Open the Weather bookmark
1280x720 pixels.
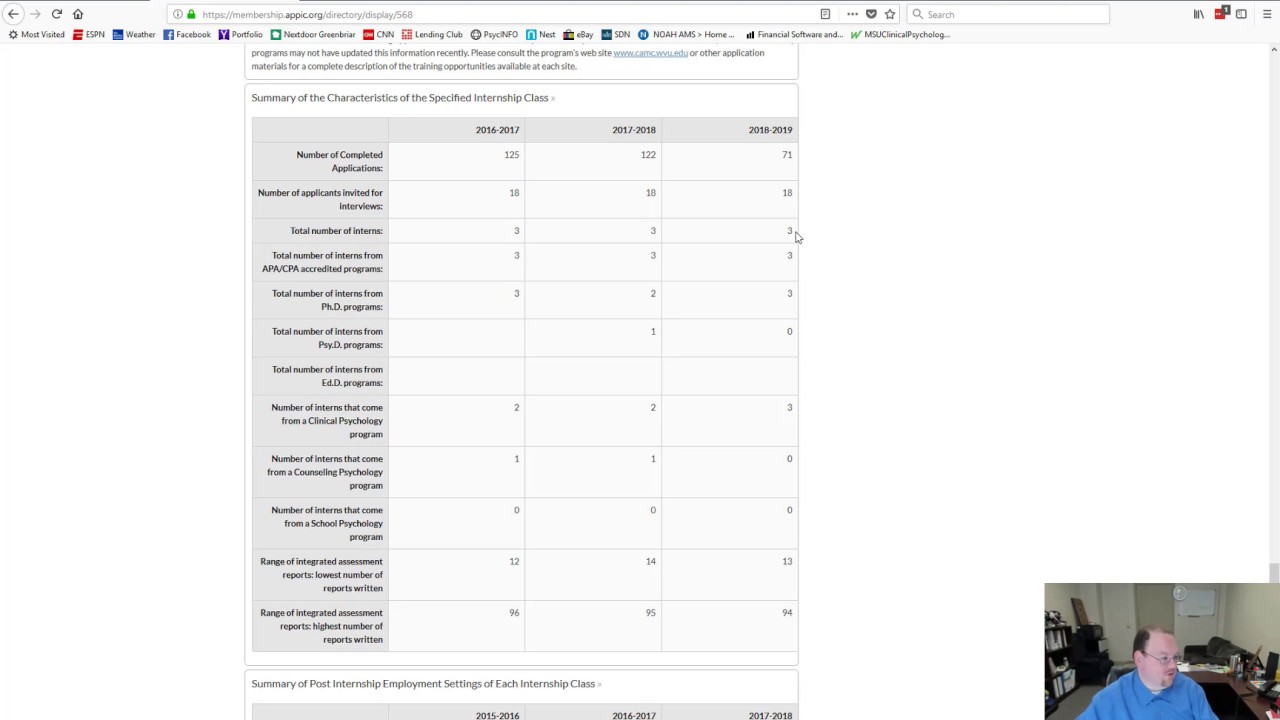pos(134,34)
